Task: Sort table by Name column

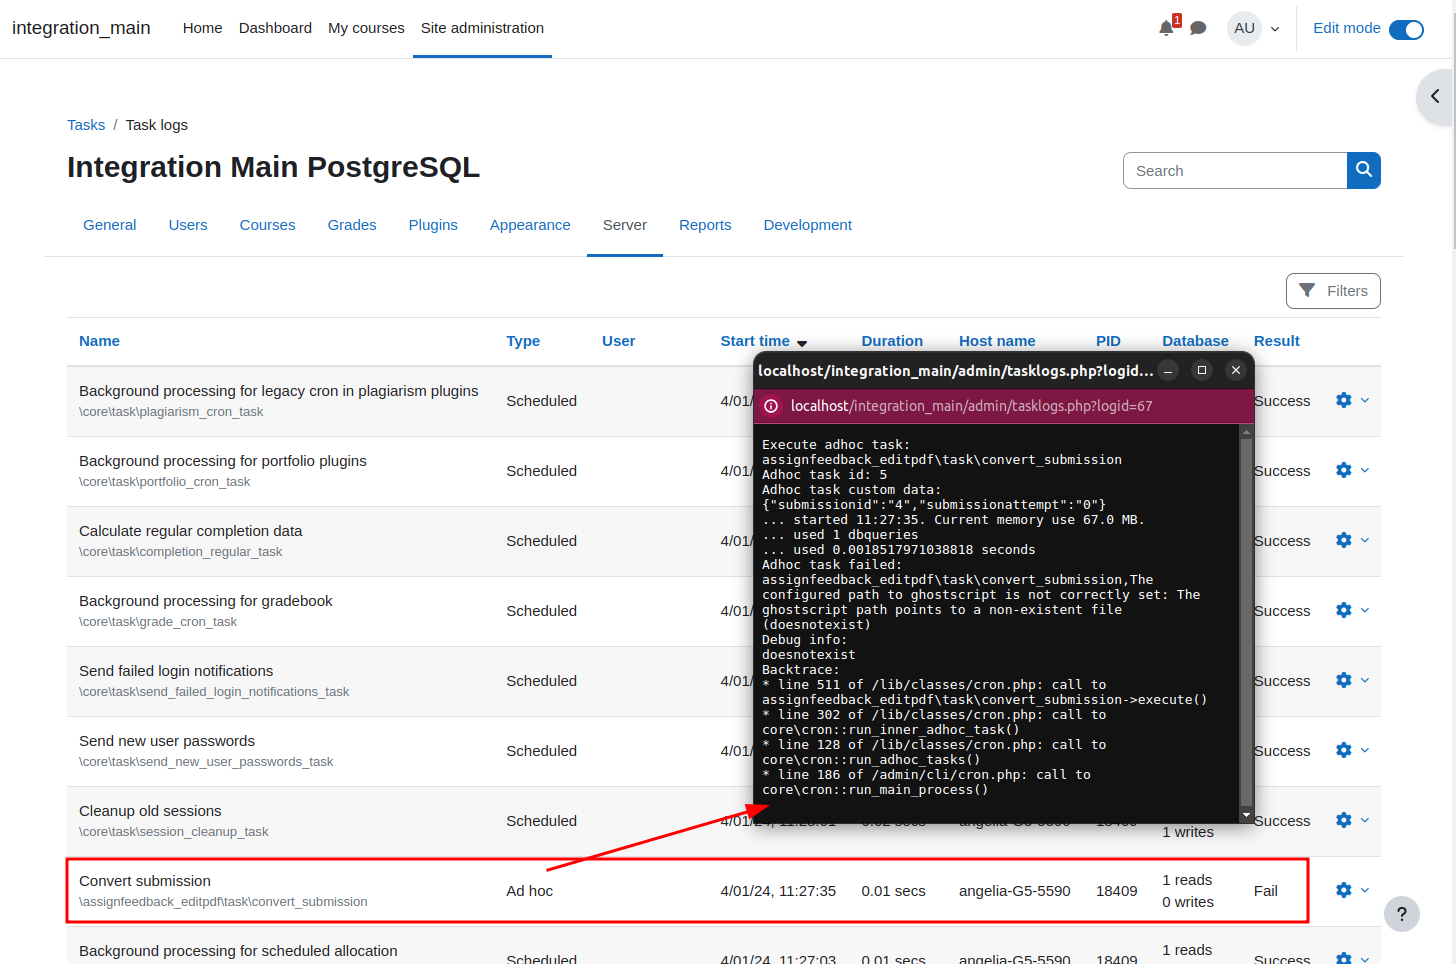Action: tap(99, 341)
